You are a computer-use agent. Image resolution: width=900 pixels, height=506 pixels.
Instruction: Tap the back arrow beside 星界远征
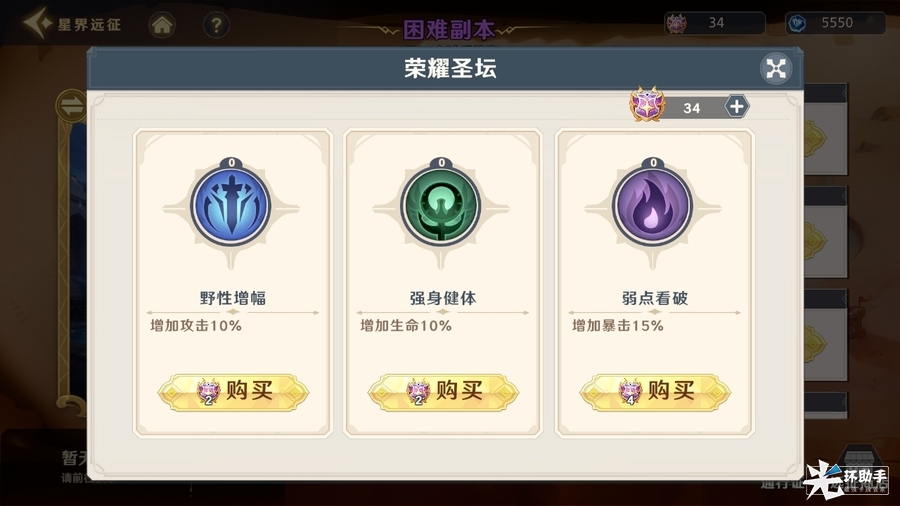coord(37,23)
